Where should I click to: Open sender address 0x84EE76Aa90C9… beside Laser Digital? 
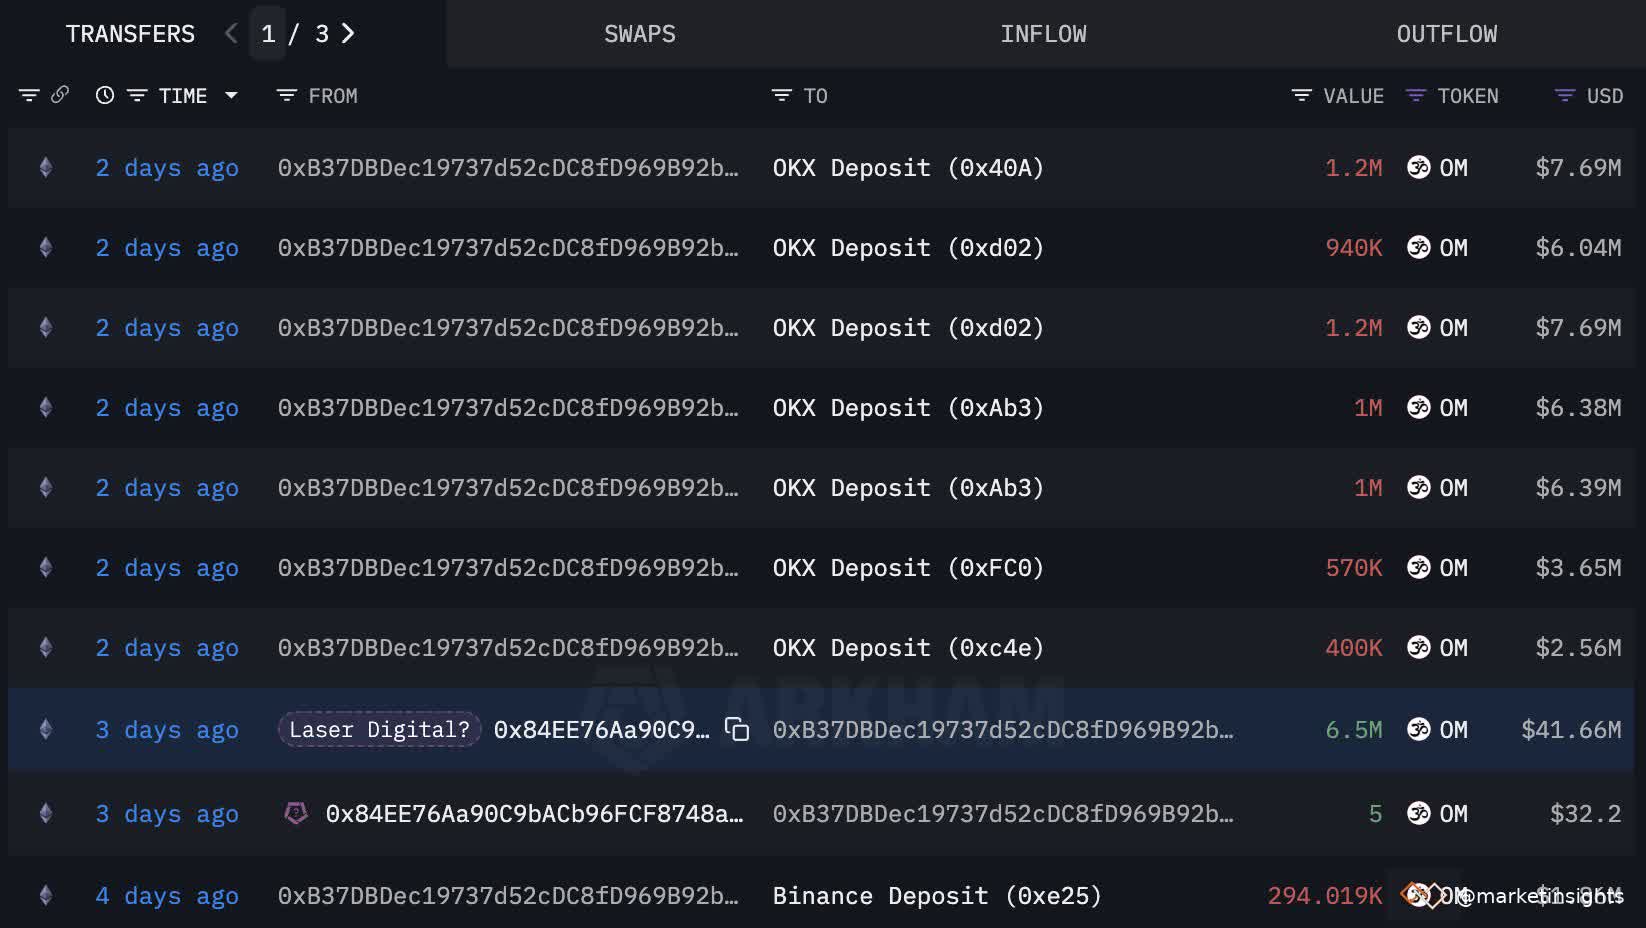[601, 730]
